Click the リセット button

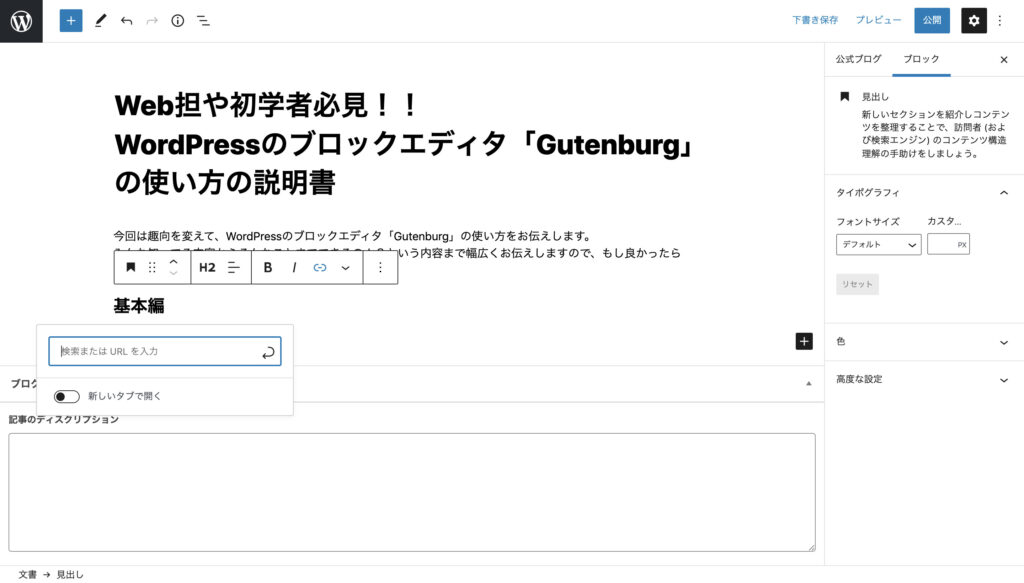(857, 284)
